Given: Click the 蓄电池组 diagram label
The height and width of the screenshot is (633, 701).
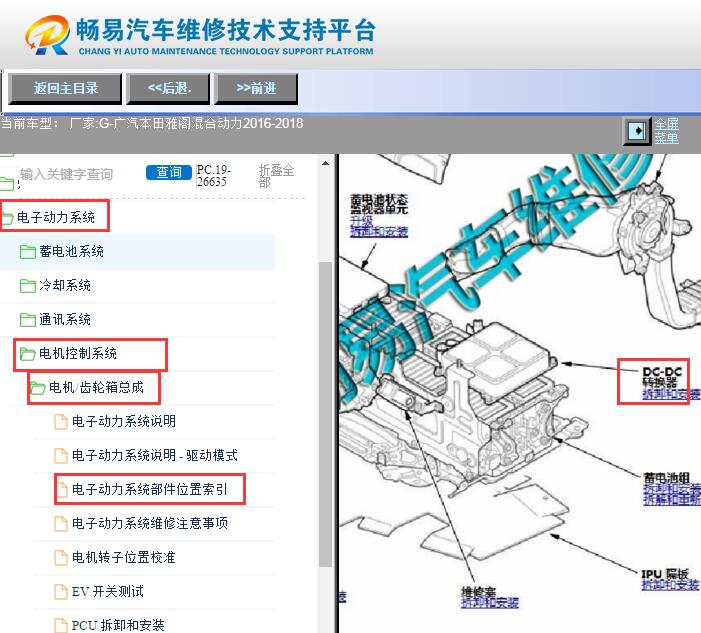Looking at the screenshot, I should [x=666, y=478].
